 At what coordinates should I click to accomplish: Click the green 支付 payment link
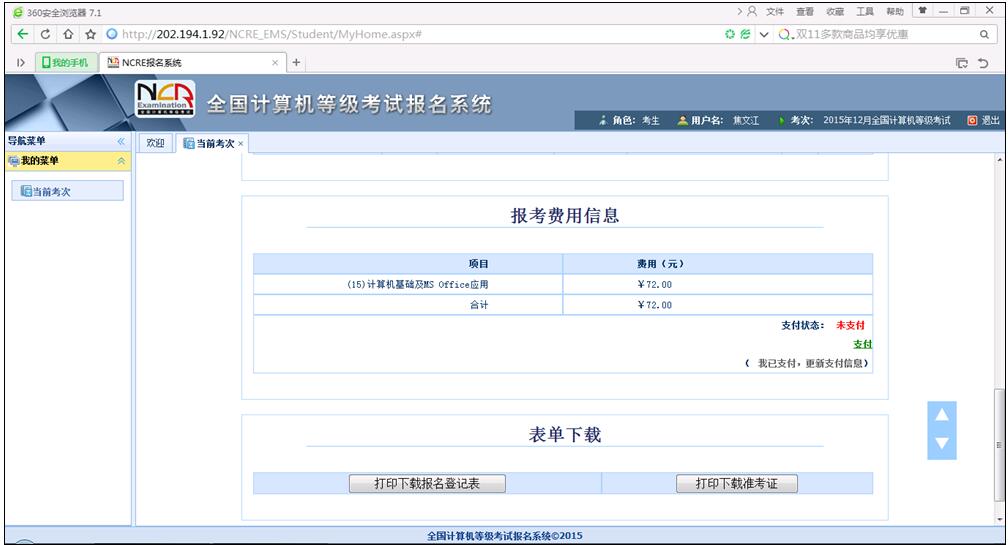[862, 344]
